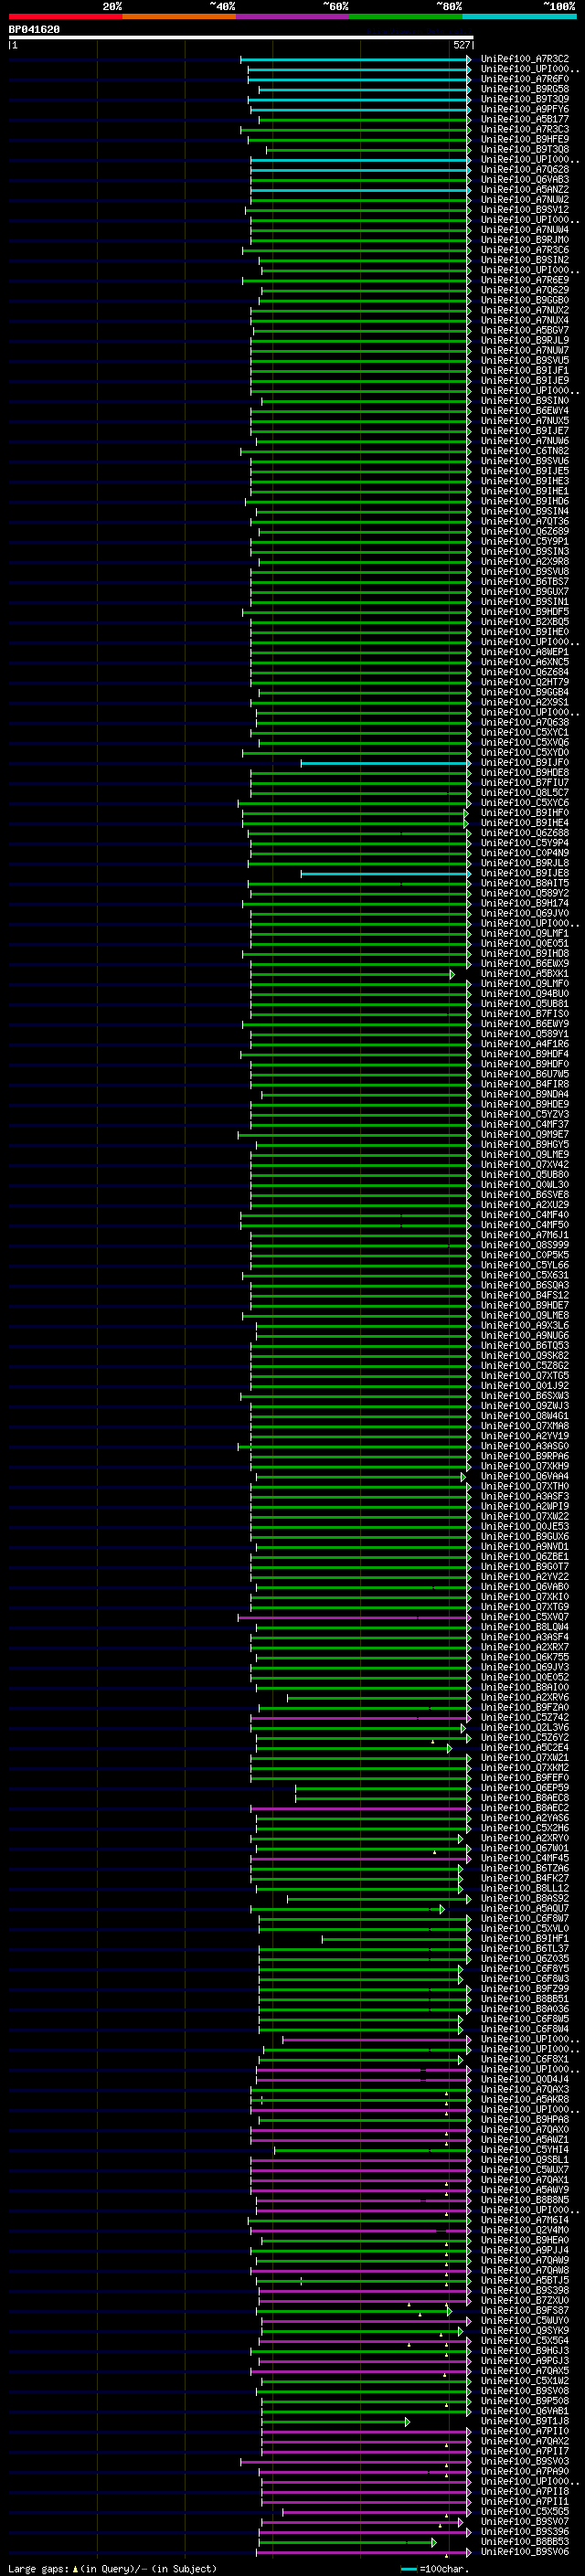Open hit UniRef100_A3ASF3
This screenshot has height=2576, width=585.
tap(525, 1496)
